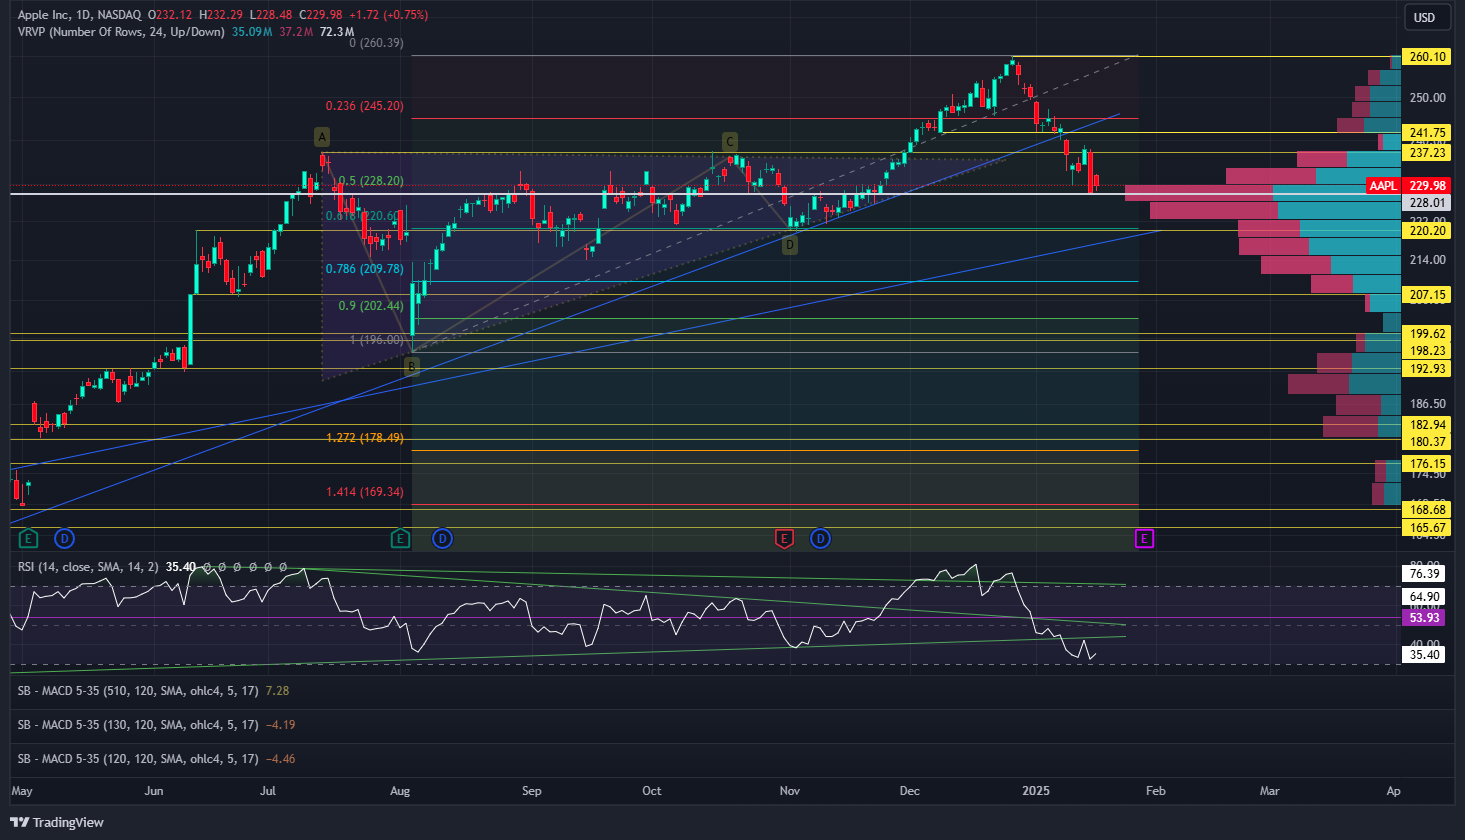The width and height of the screenshot is (1465, 840).
Task: Click the Oct label on time axis
Action: [x=652, y=791]
